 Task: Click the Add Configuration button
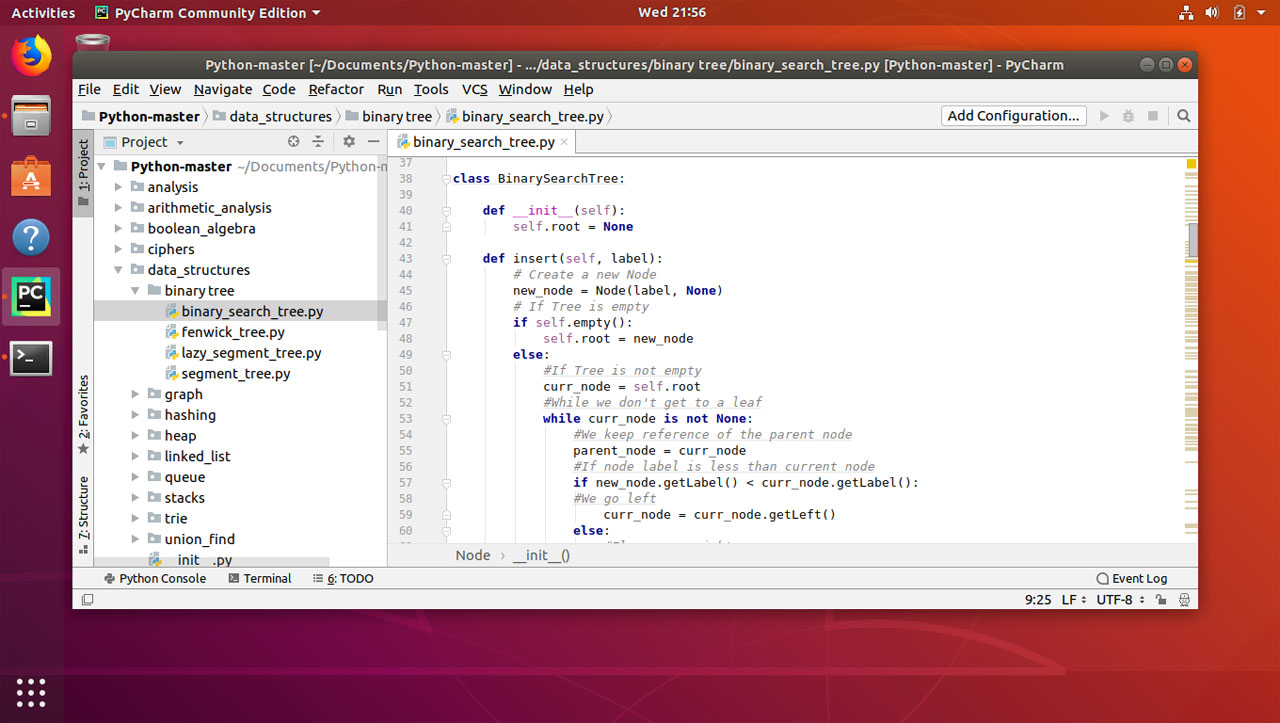tap(1013, 115)
